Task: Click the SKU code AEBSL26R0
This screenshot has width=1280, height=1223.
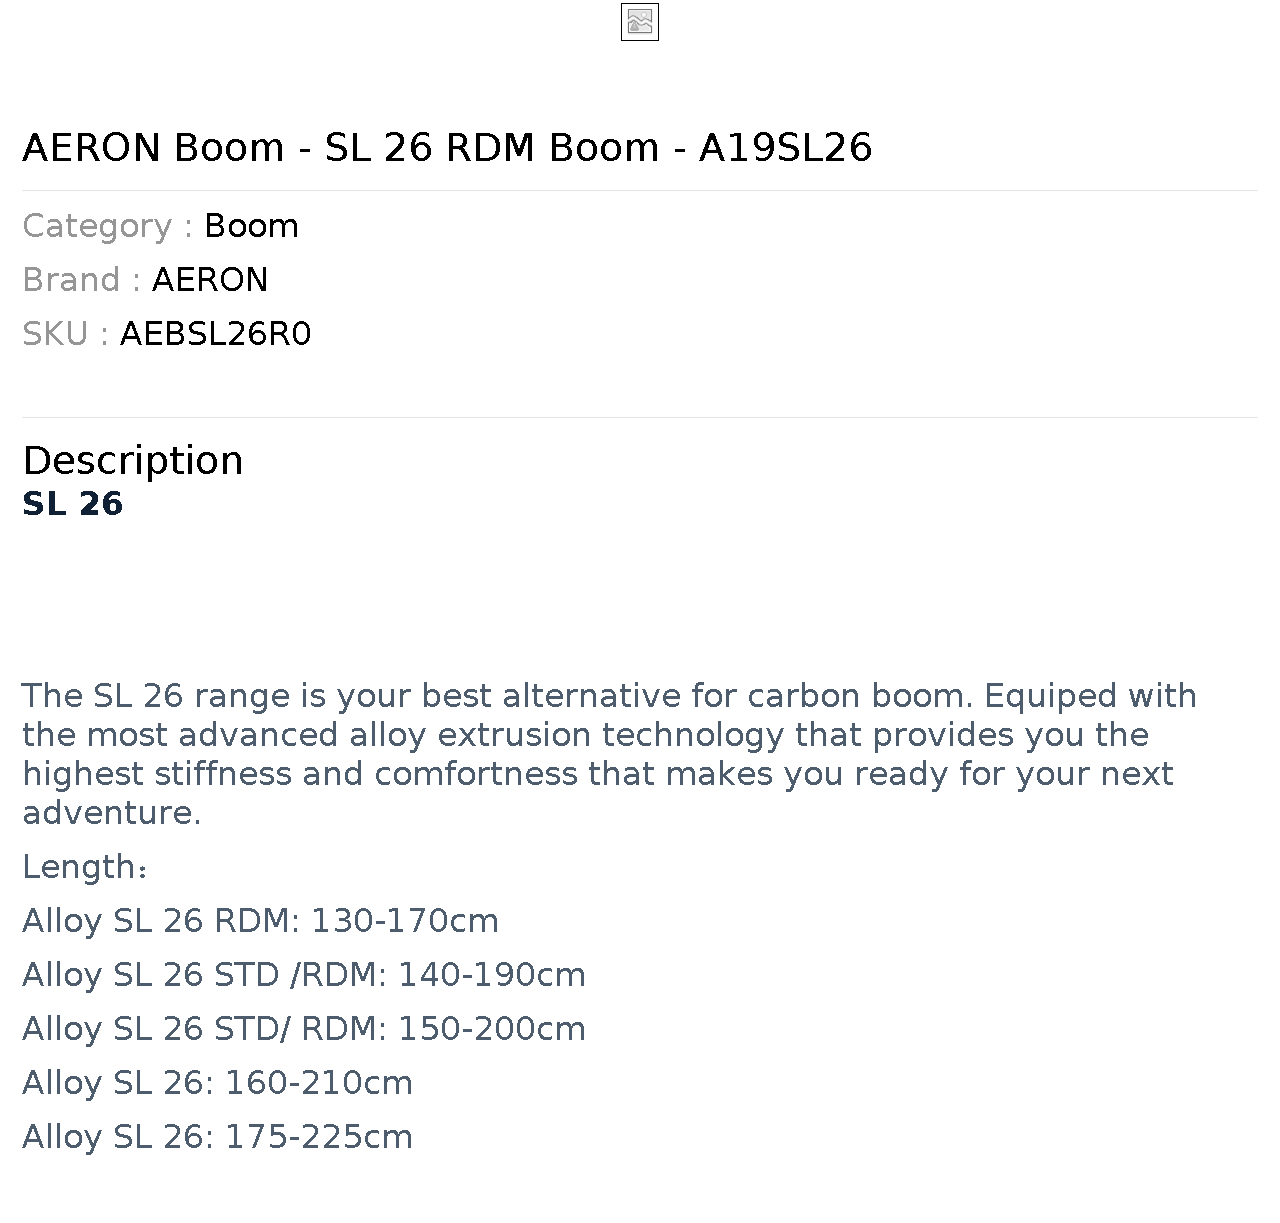Action: click(216, 334)
